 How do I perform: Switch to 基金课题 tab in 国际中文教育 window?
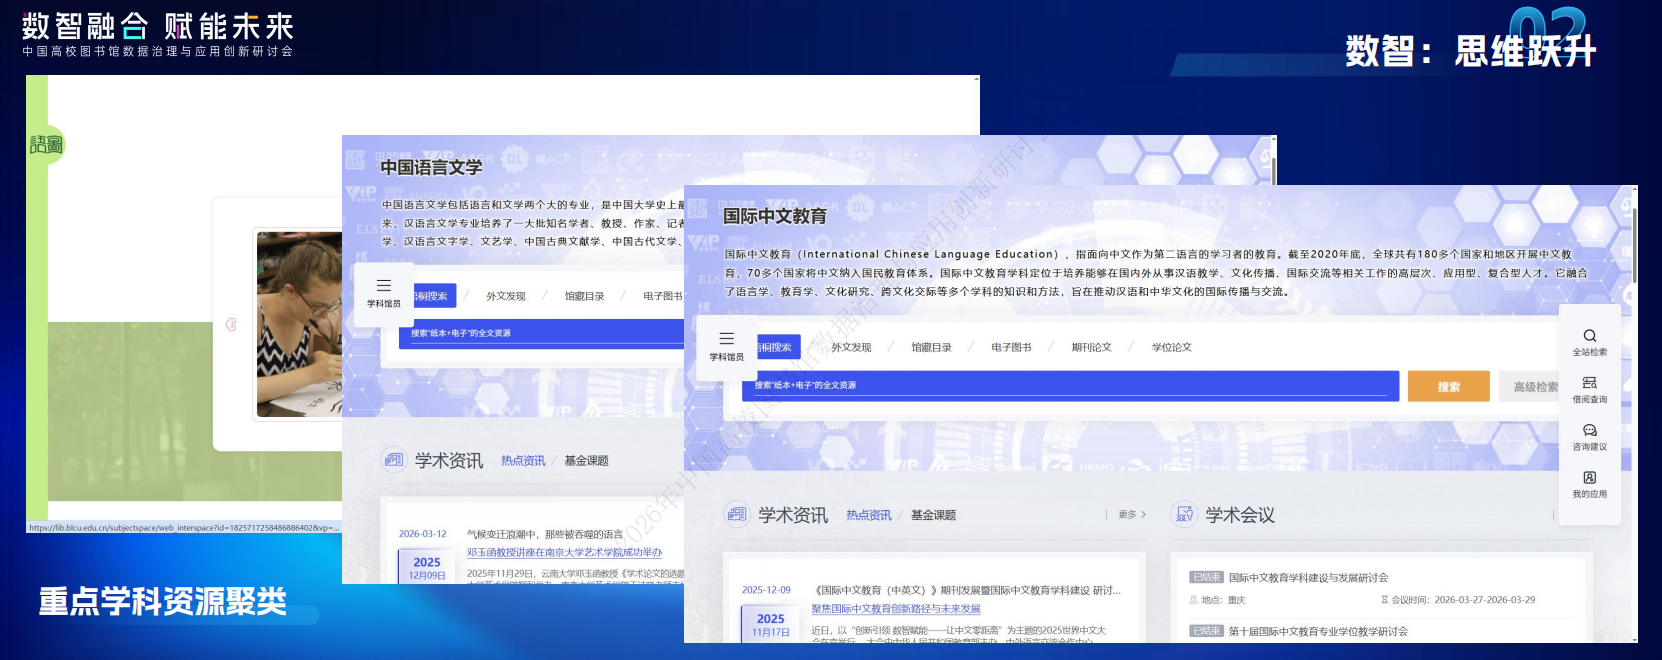(x=933, y=515)
